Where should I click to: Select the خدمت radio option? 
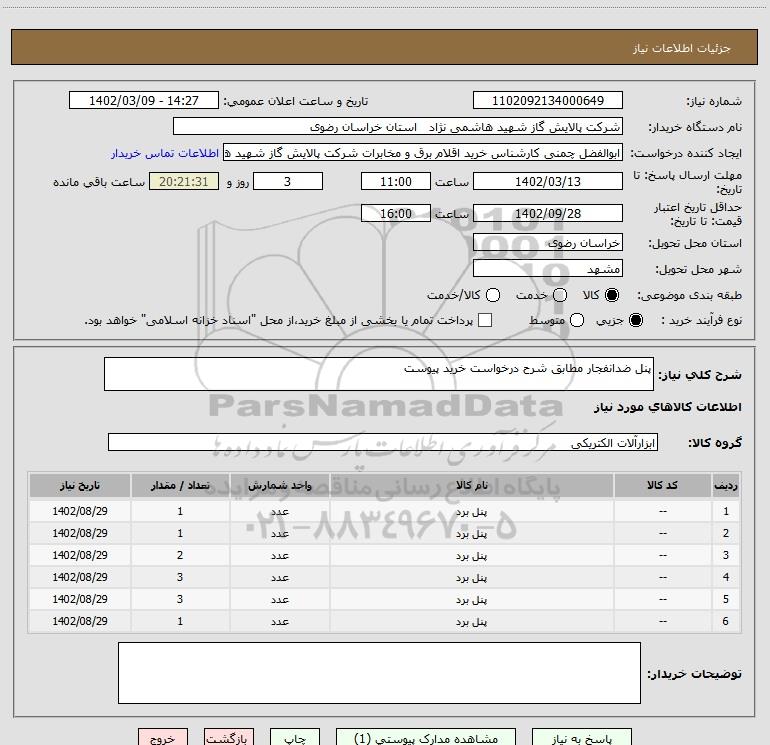click(559, 295)
